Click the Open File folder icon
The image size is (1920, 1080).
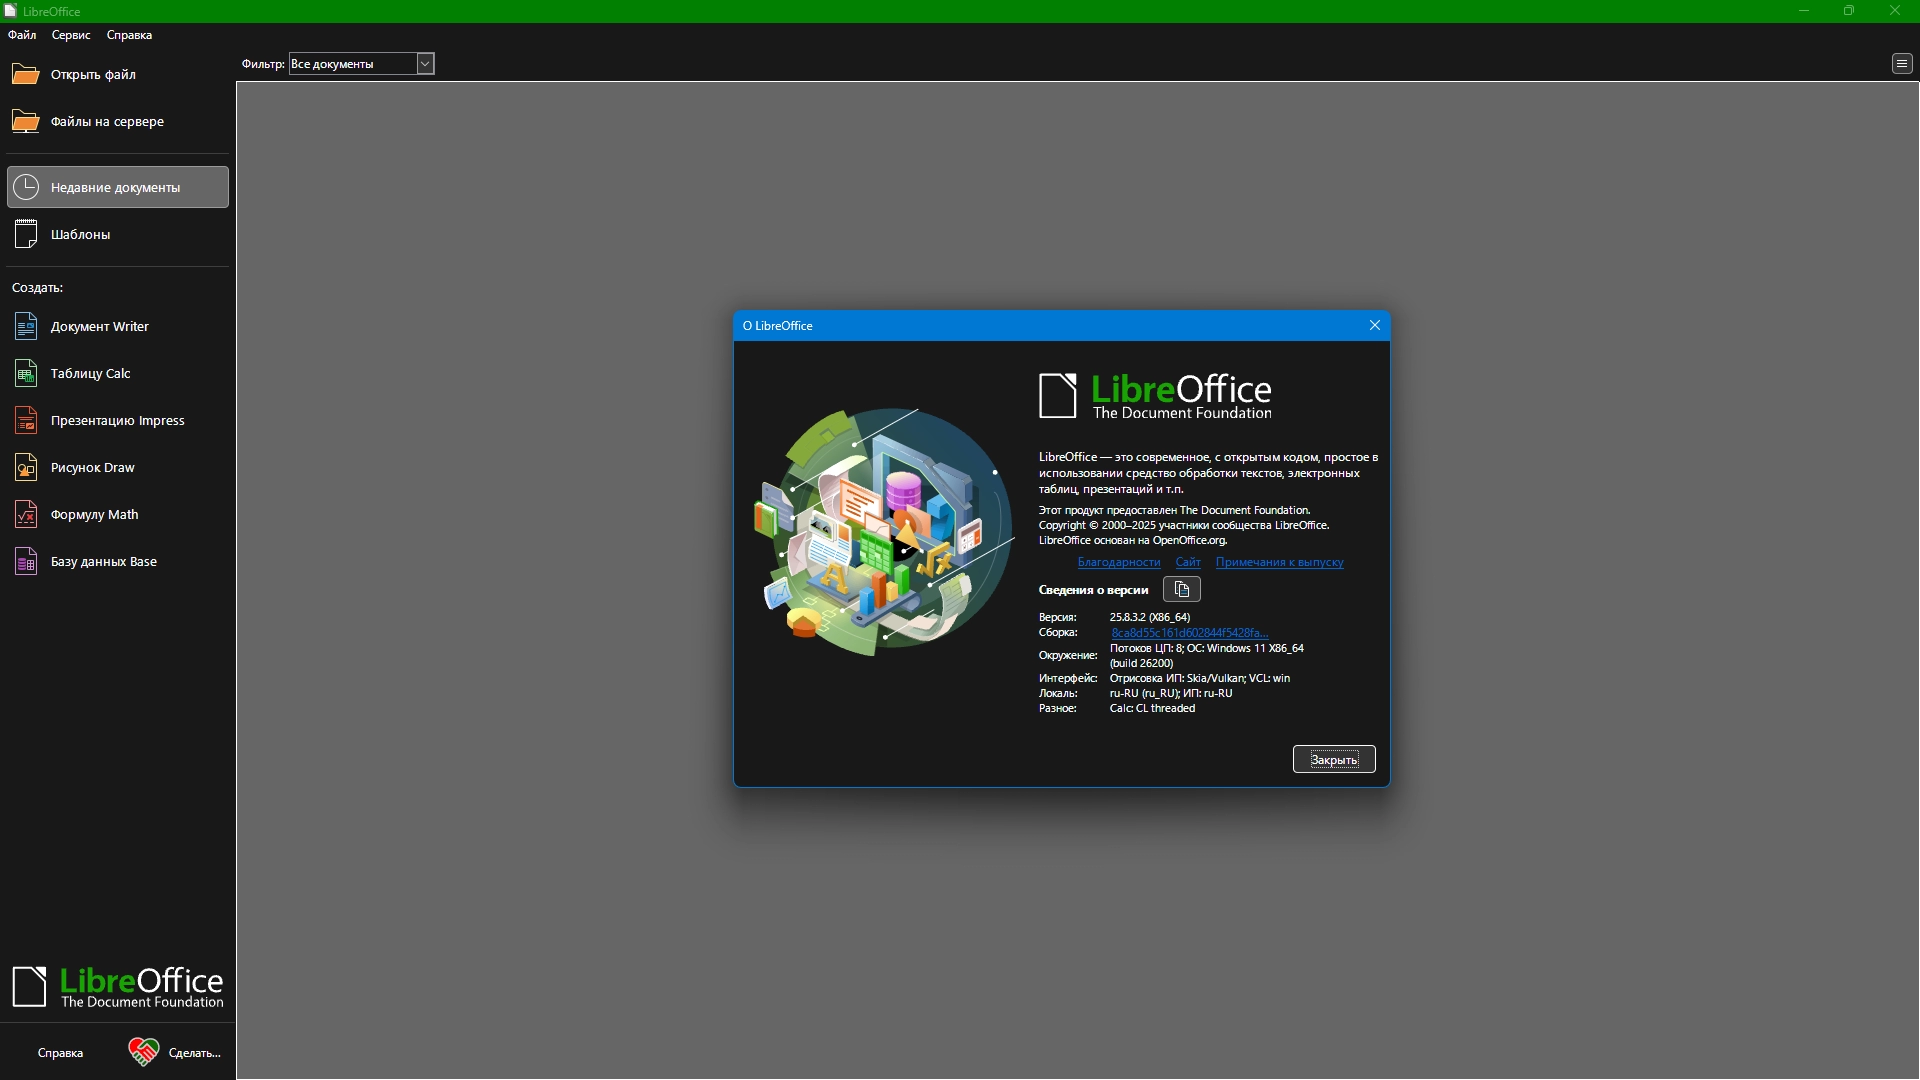pos(25,75)
